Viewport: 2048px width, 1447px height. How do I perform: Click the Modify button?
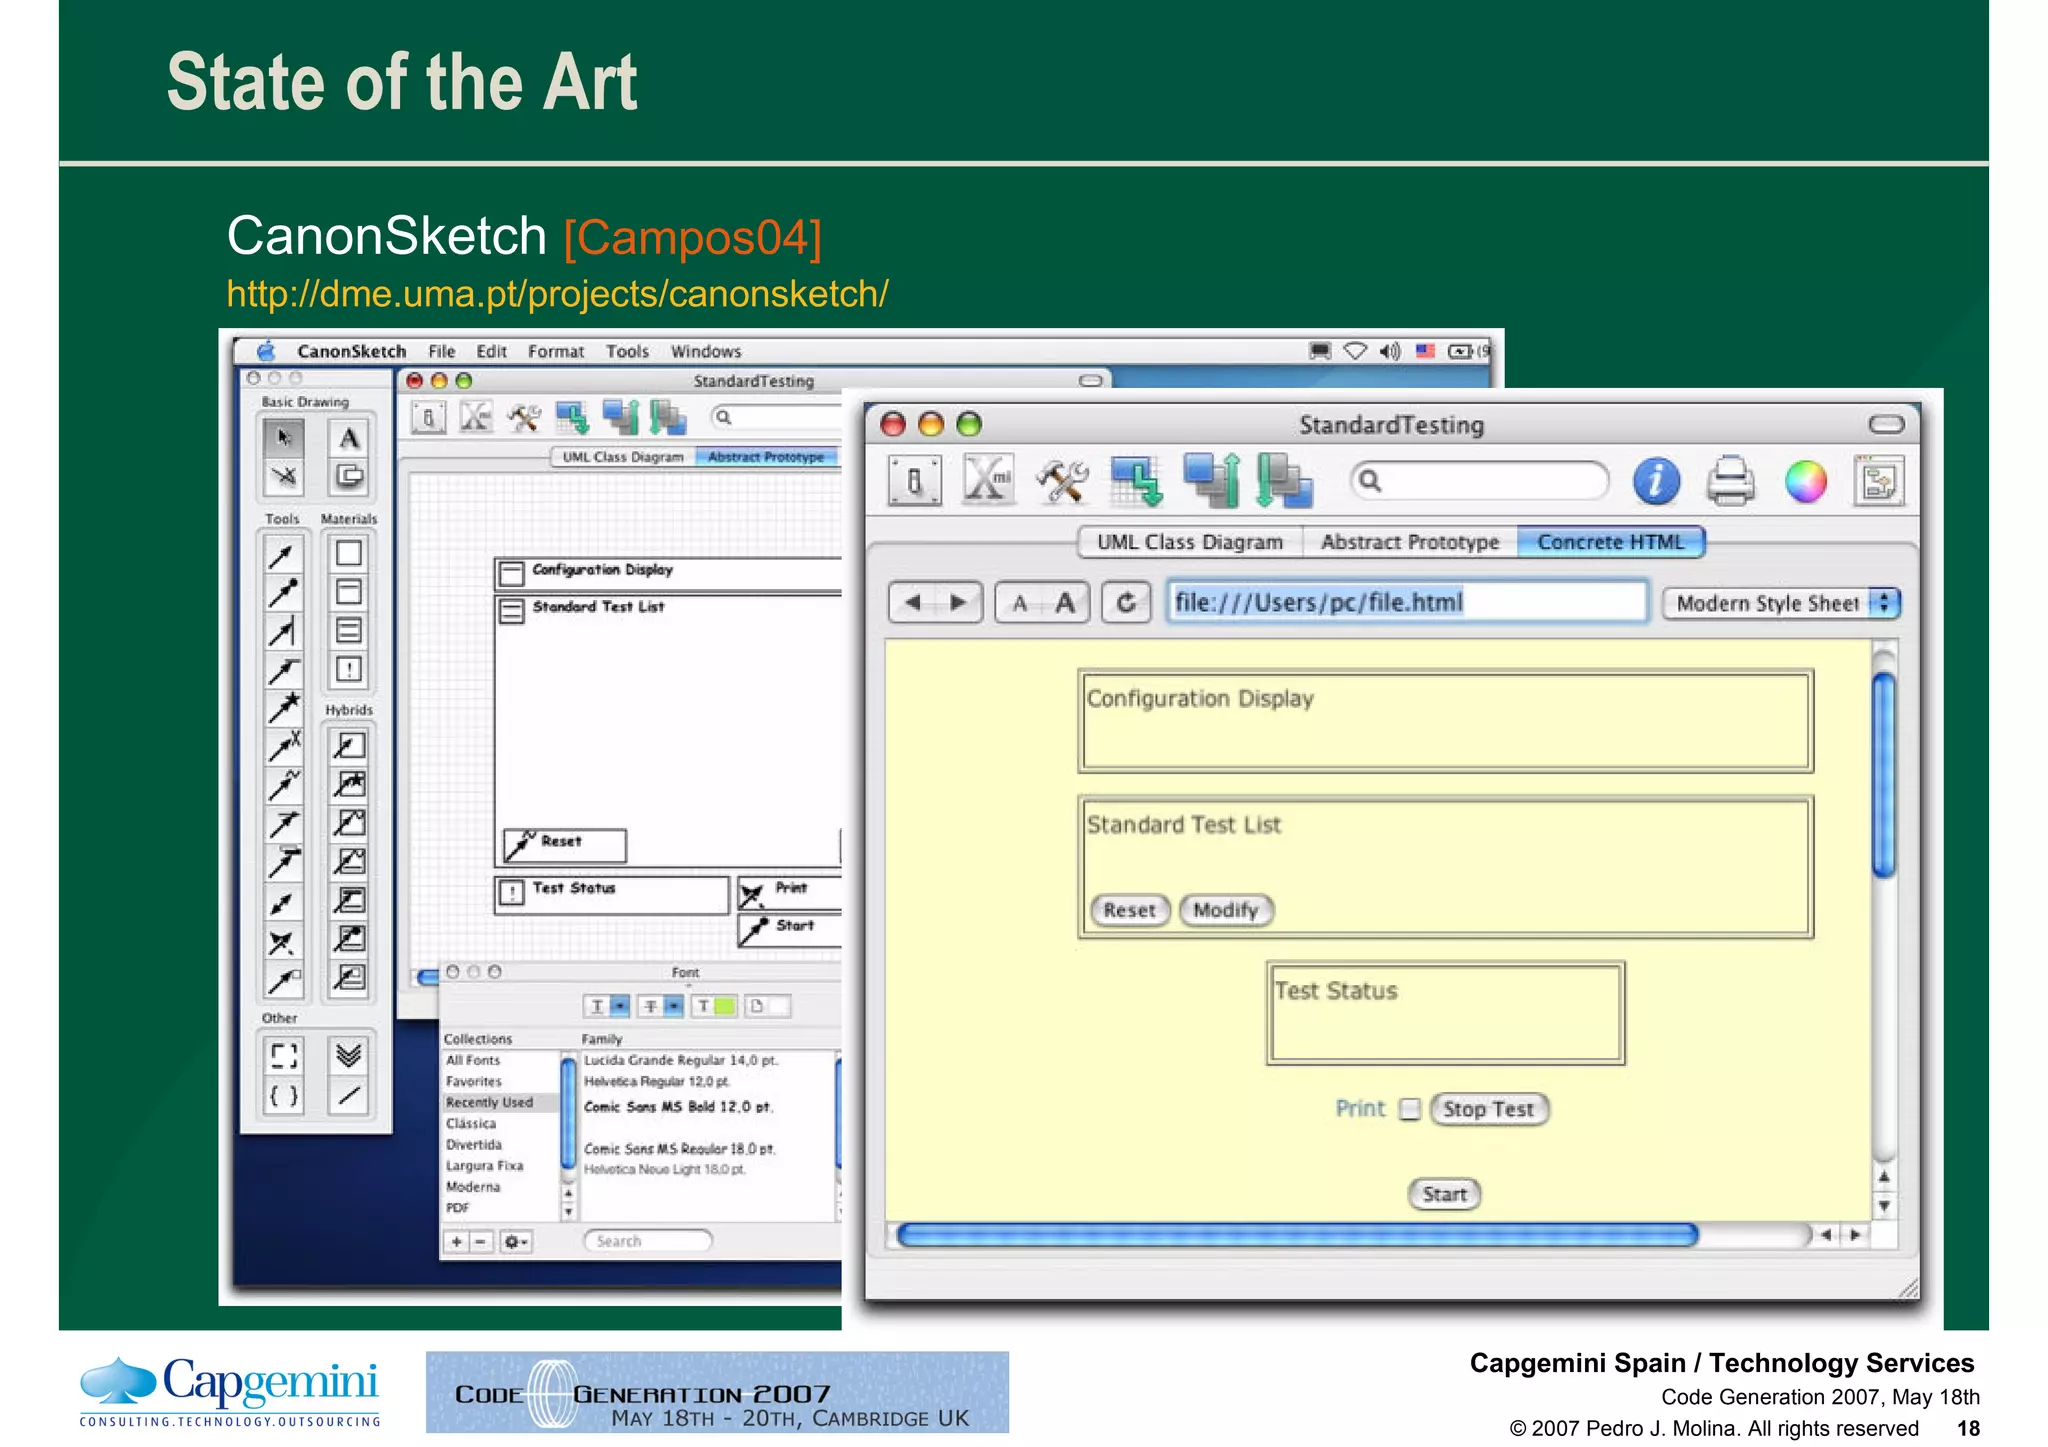pyautogui.click(x=1226, y=910)
